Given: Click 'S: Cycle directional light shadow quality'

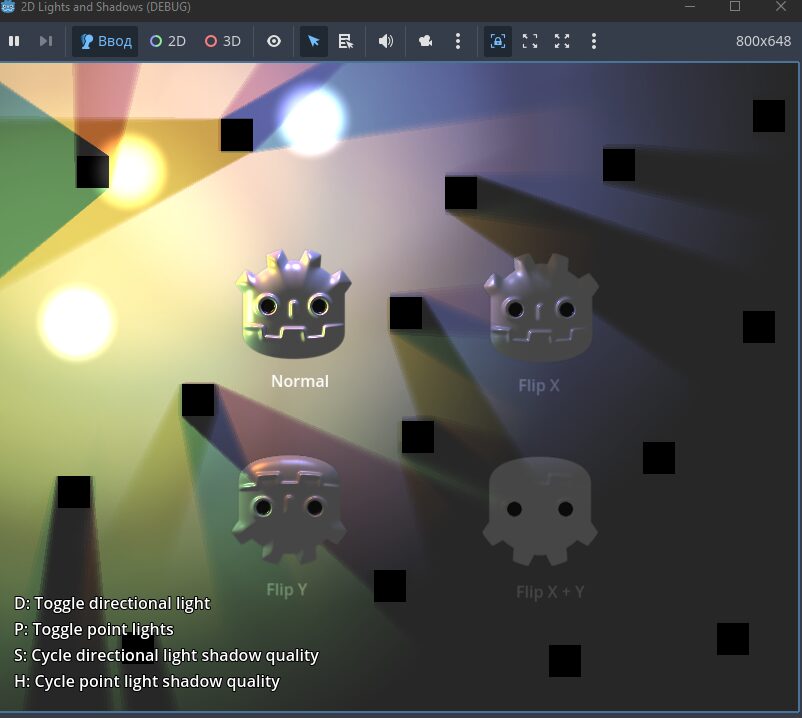Looking at the screenshot, I should (x=166, y=656).
